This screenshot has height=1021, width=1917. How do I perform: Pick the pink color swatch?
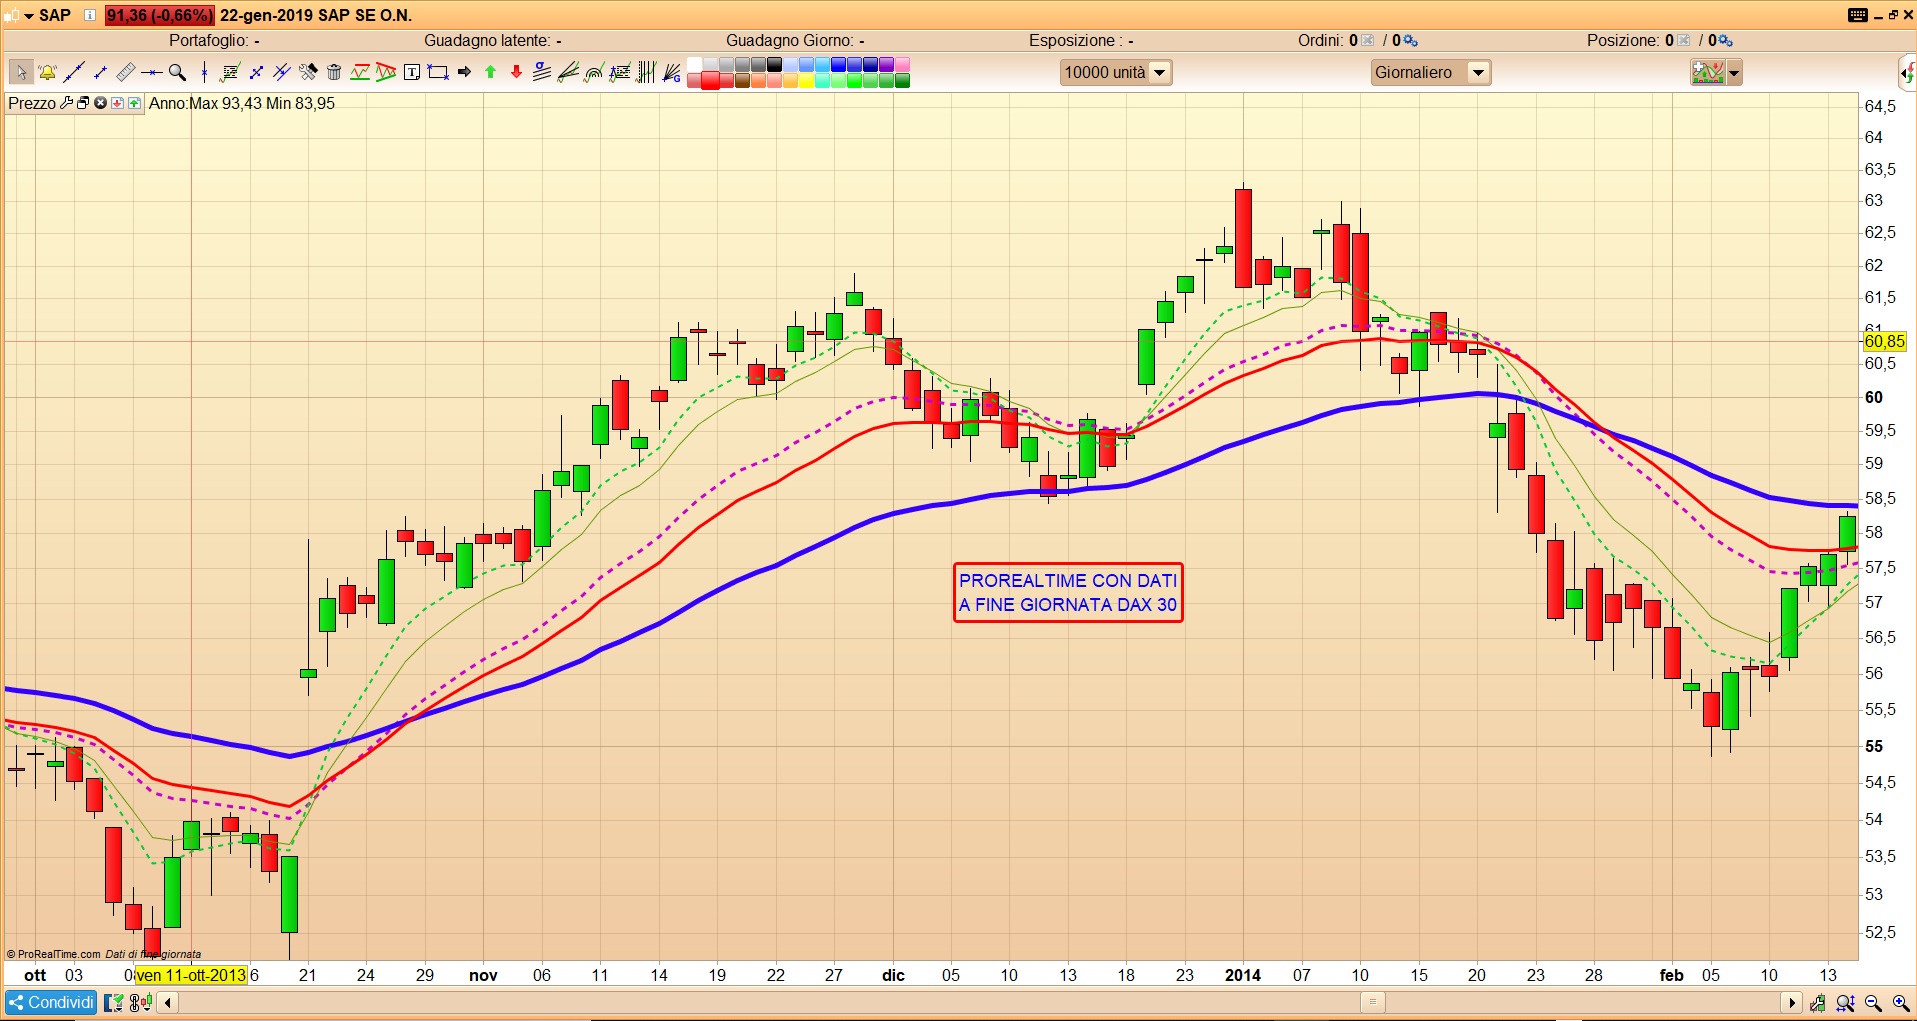click(902, 65)
